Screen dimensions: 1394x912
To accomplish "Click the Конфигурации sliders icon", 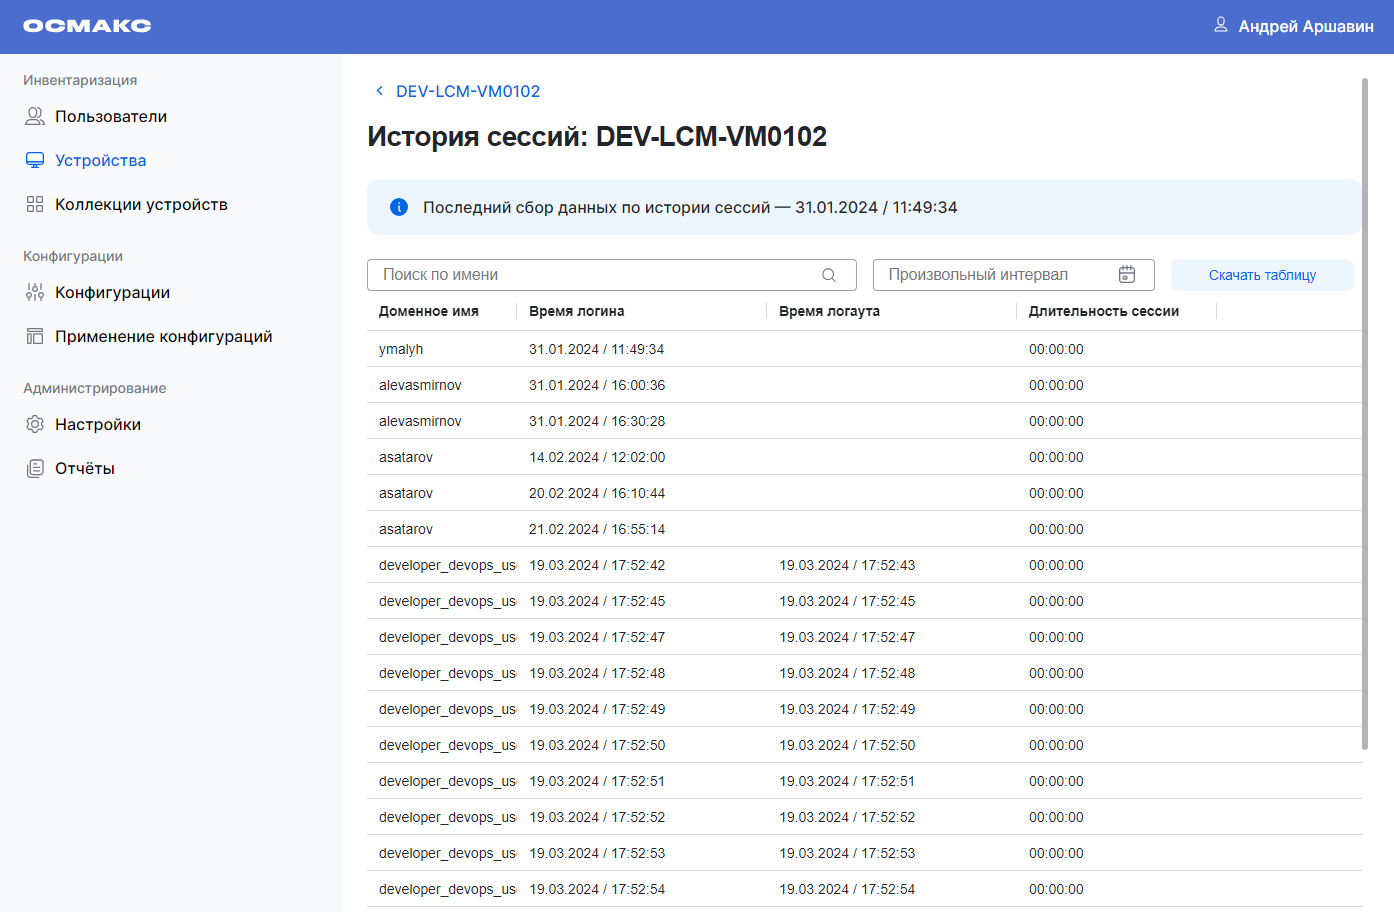I will [35, 293].
